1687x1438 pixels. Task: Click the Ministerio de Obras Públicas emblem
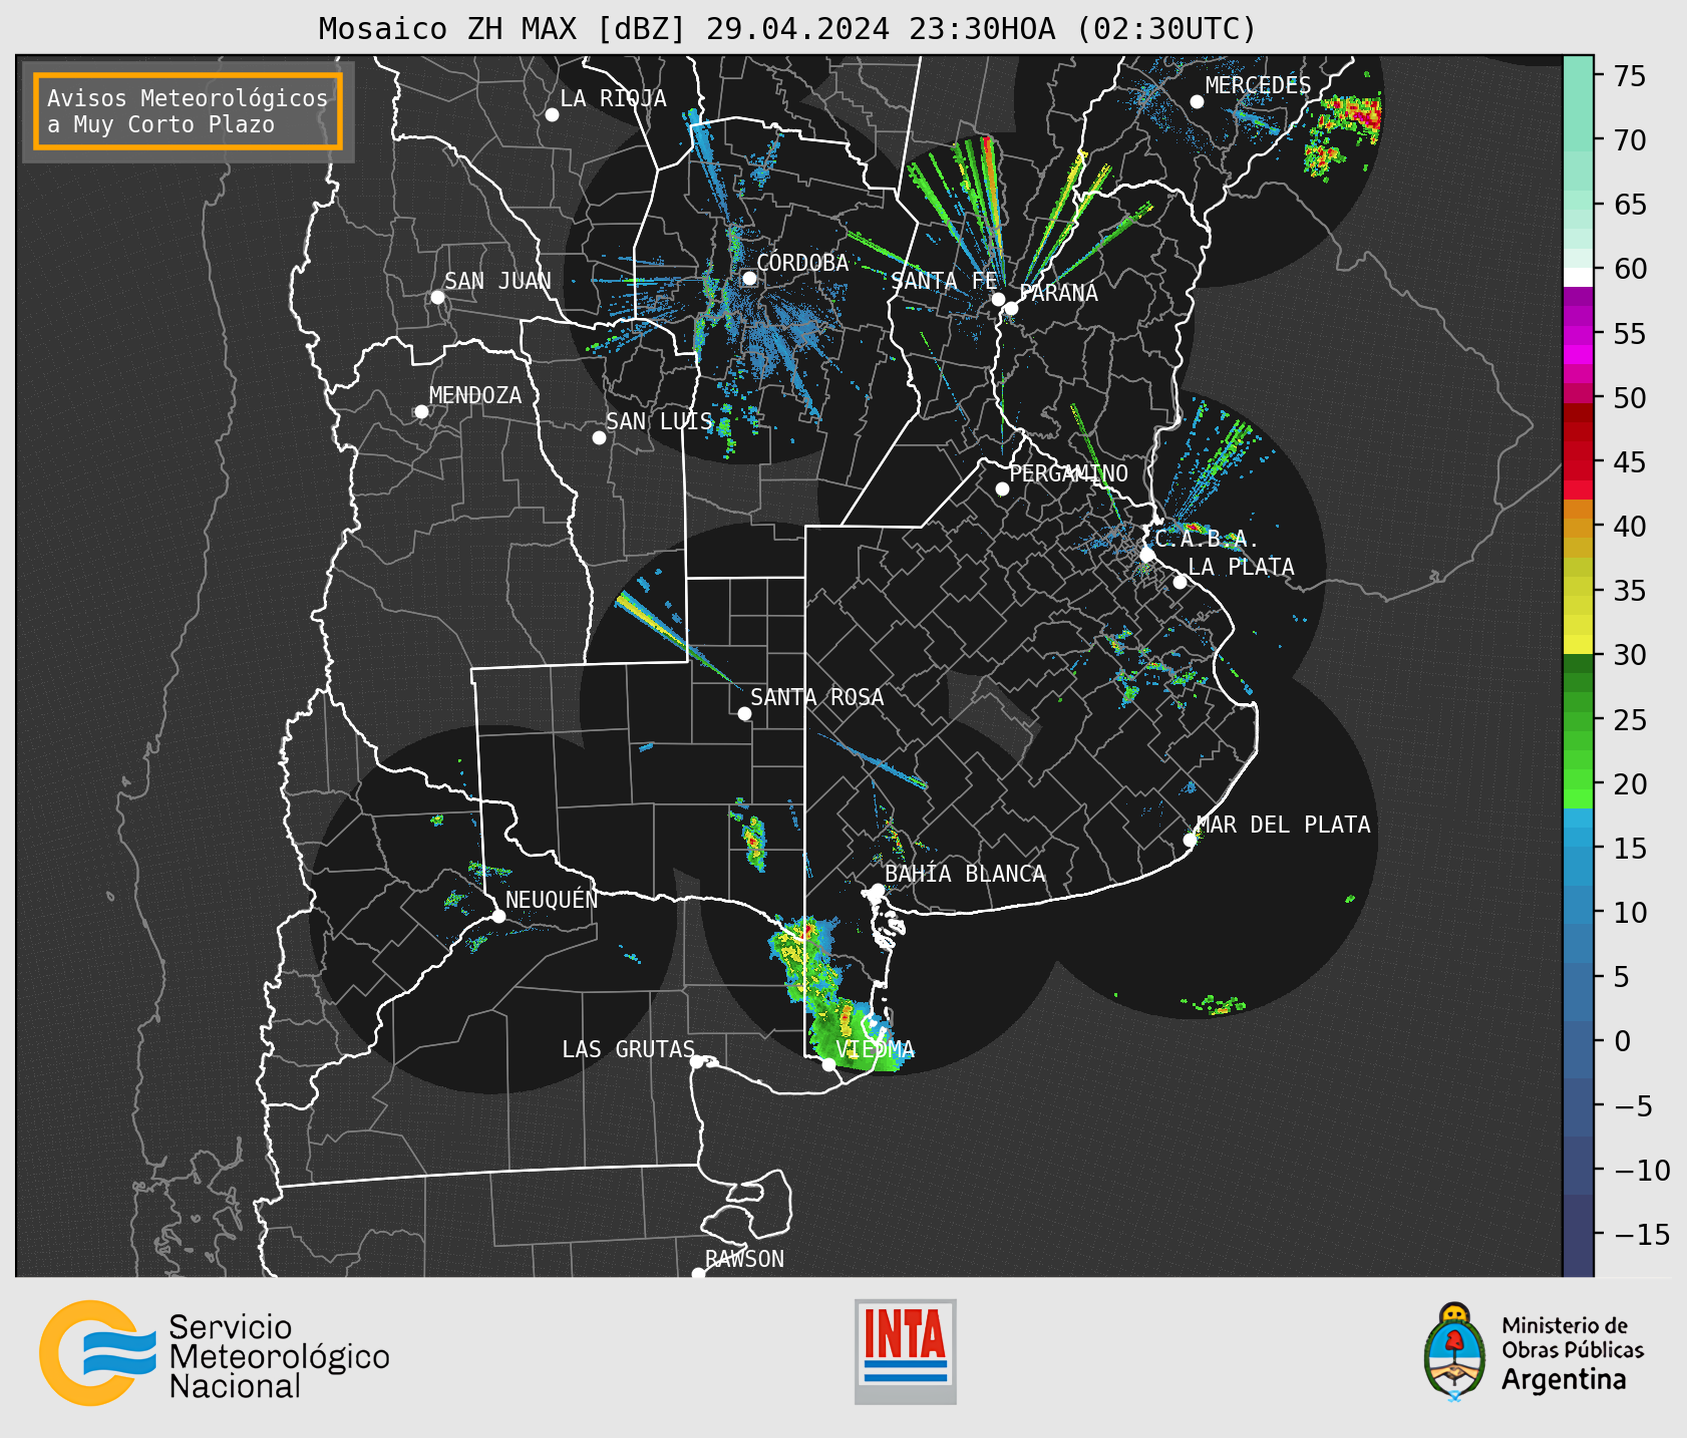(1455, 1351)
